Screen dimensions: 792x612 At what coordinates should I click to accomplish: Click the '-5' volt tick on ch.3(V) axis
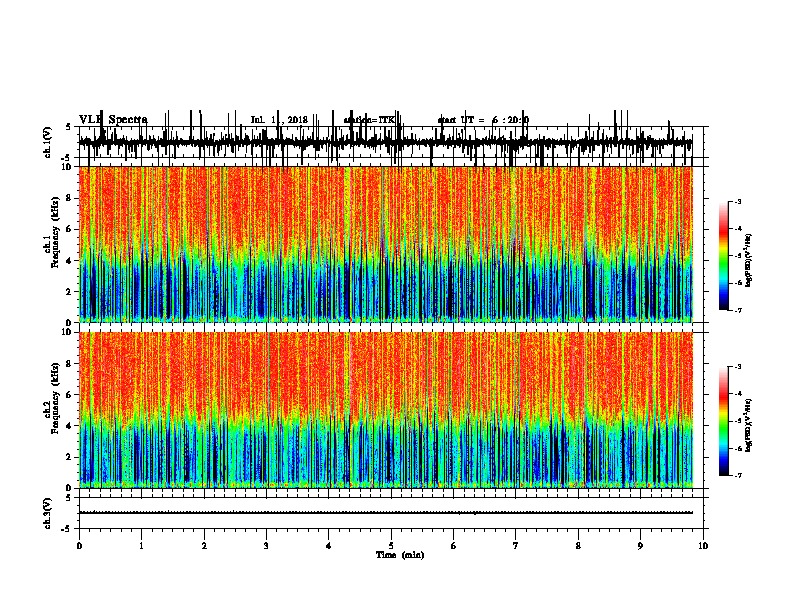(x=68, y=529)
